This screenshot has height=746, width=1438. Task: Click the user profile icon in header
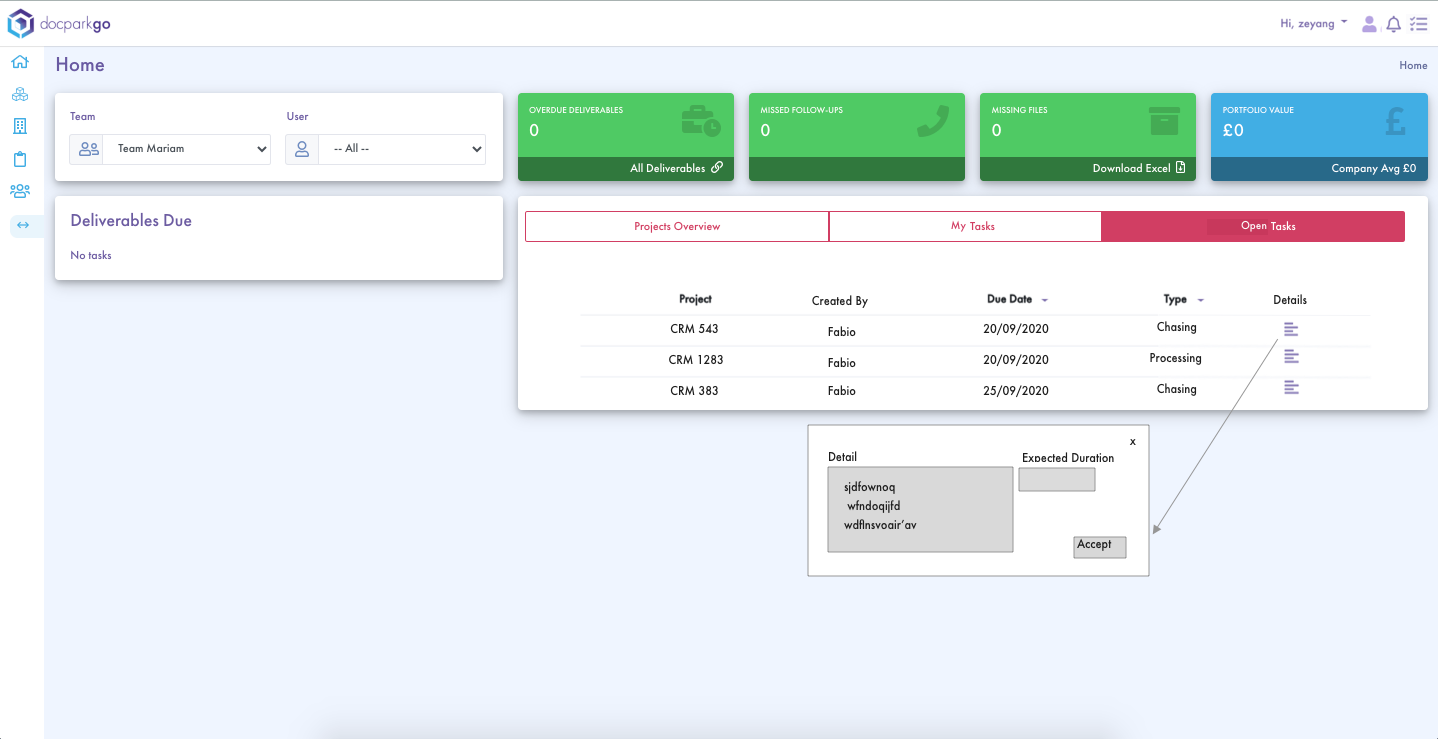click(x=1369, y=24)
